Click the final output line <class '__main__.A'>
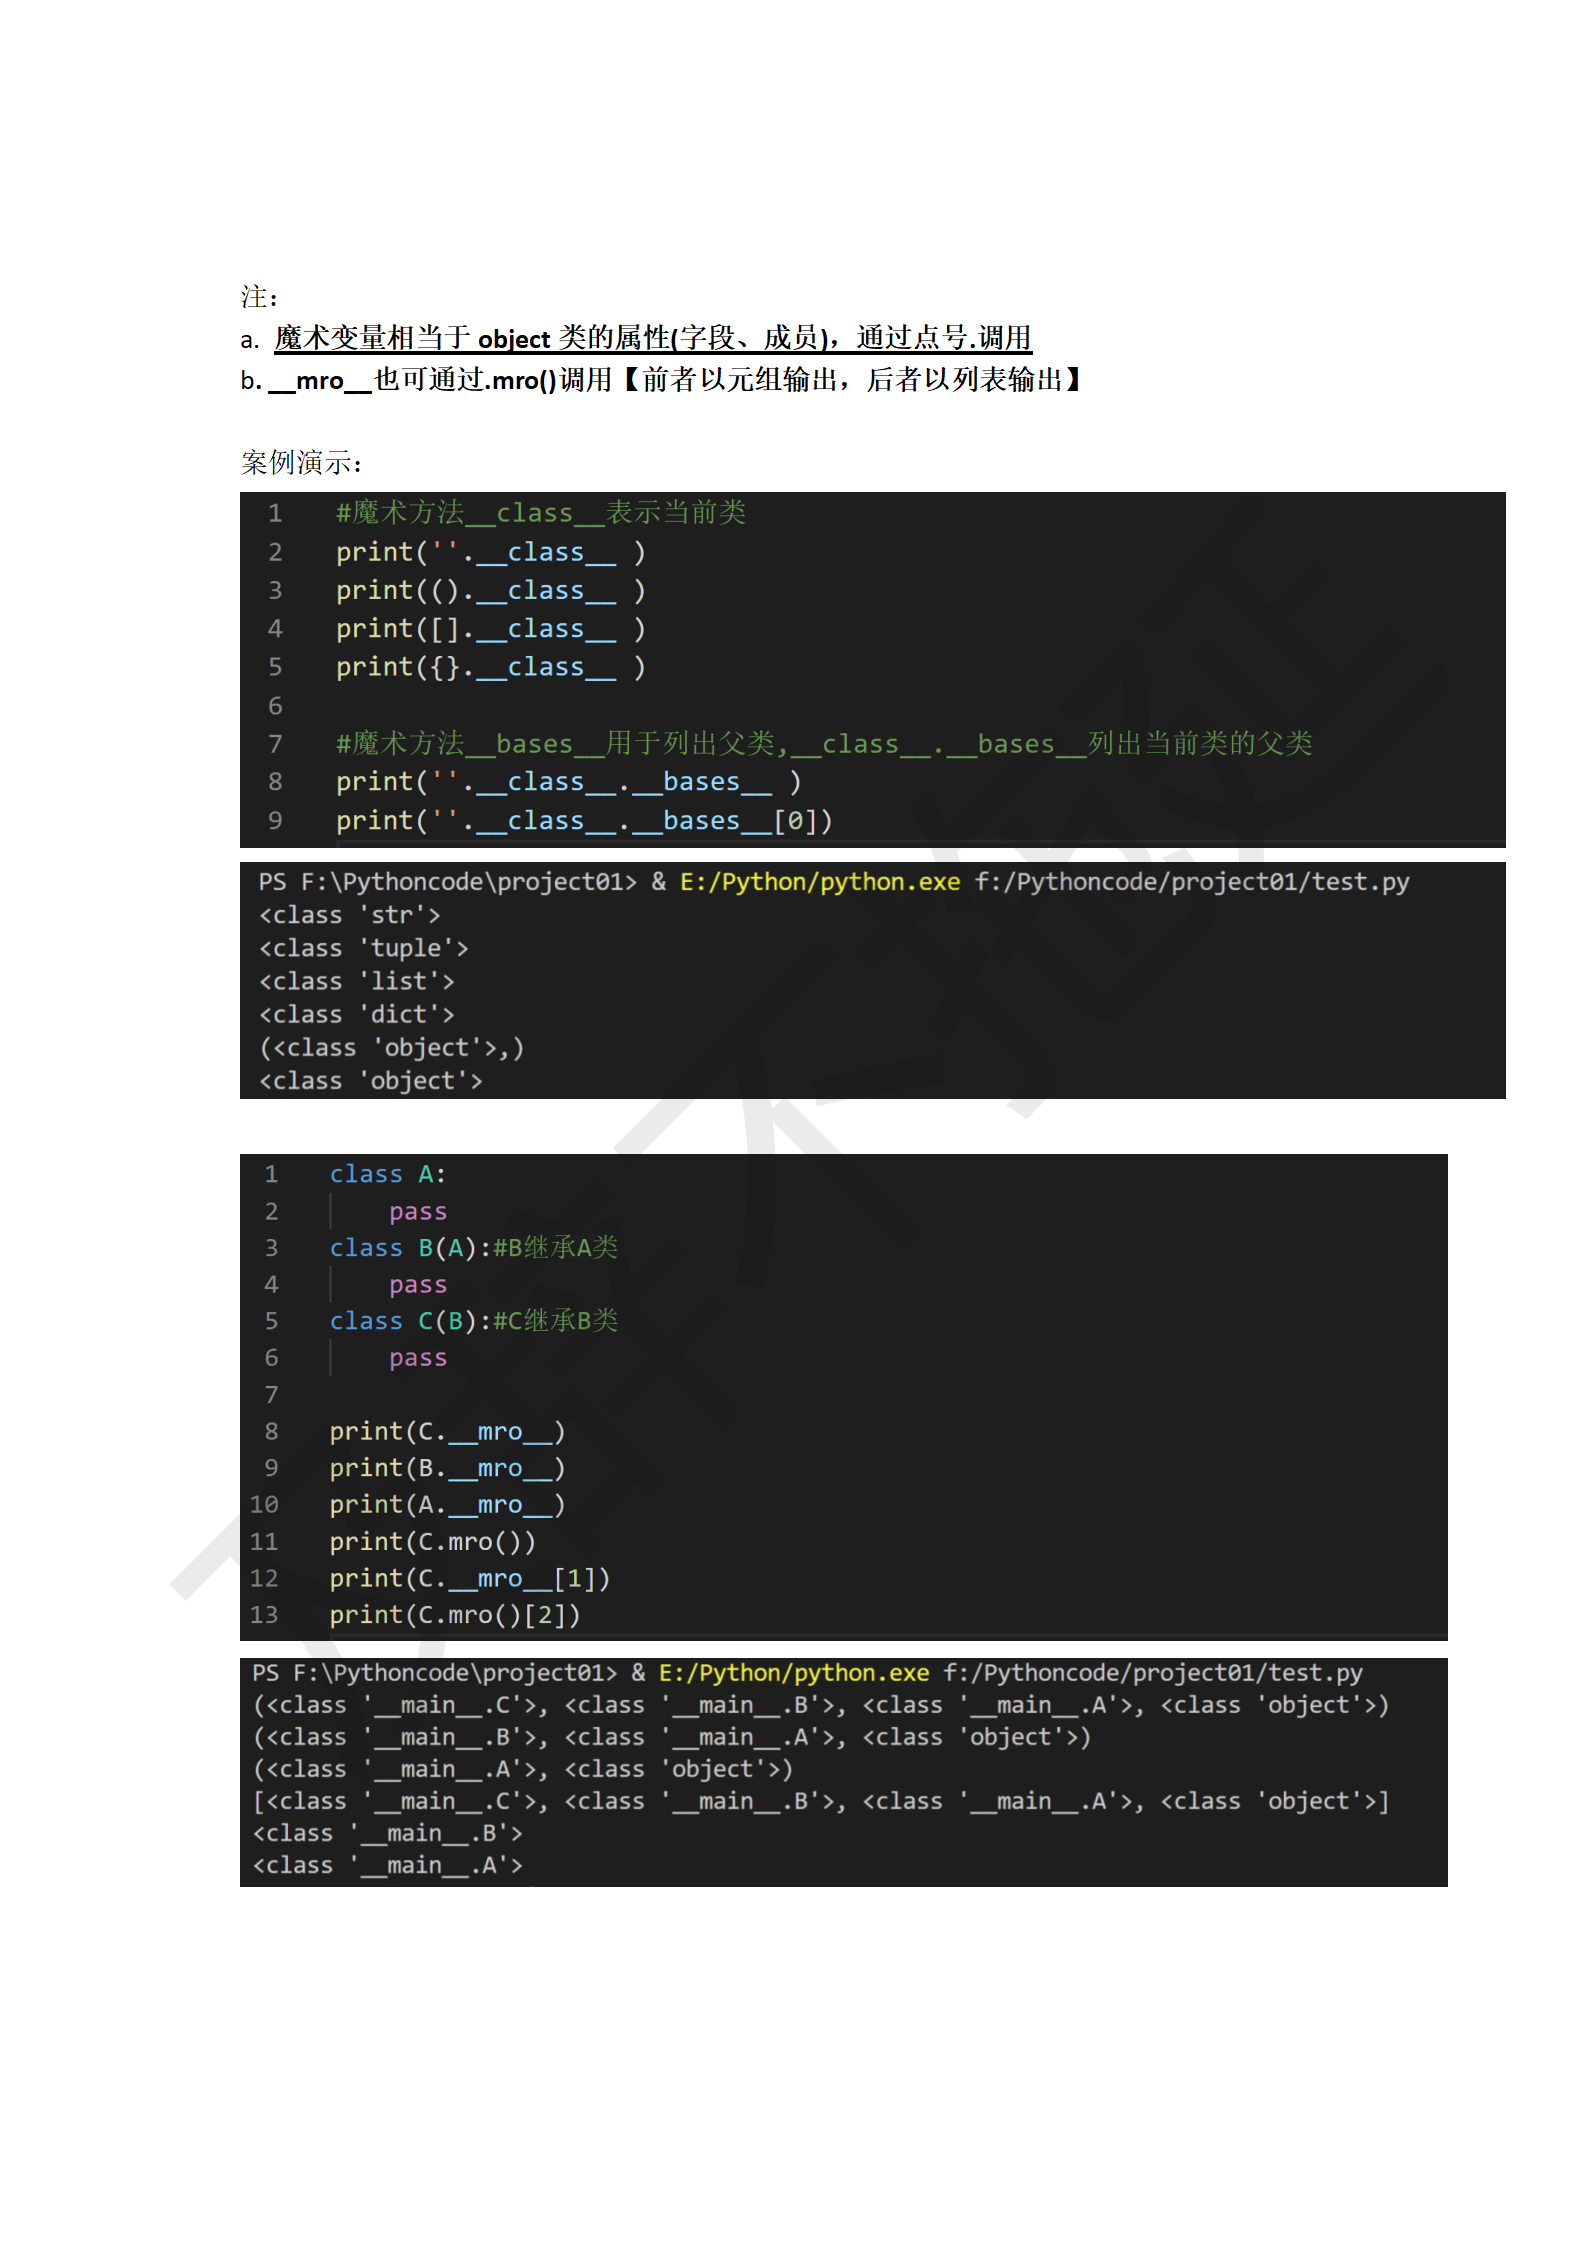Screen dimensions: 1587x2245 [387, 1865]
